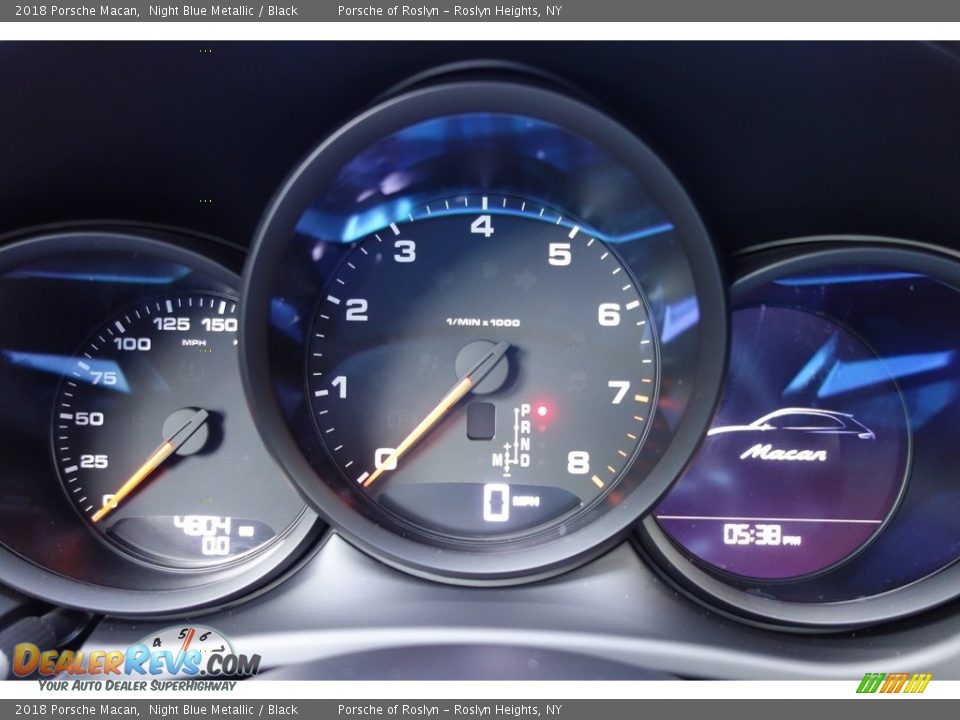The height and width of the screenshot is (720, 960).
Task: Click 'Porsche of Roslyn' text in the header
Action: pyautogui.click(x=388, y=11)
